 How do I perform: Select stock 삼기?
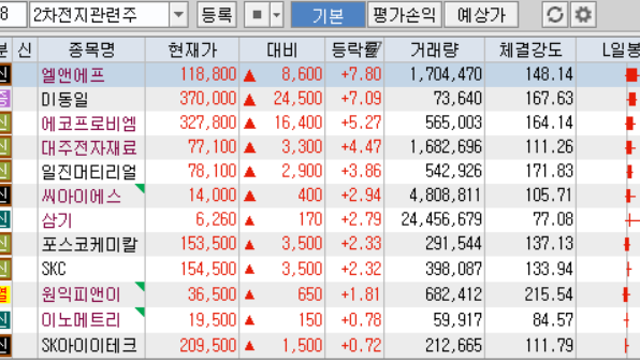(57, 220)
